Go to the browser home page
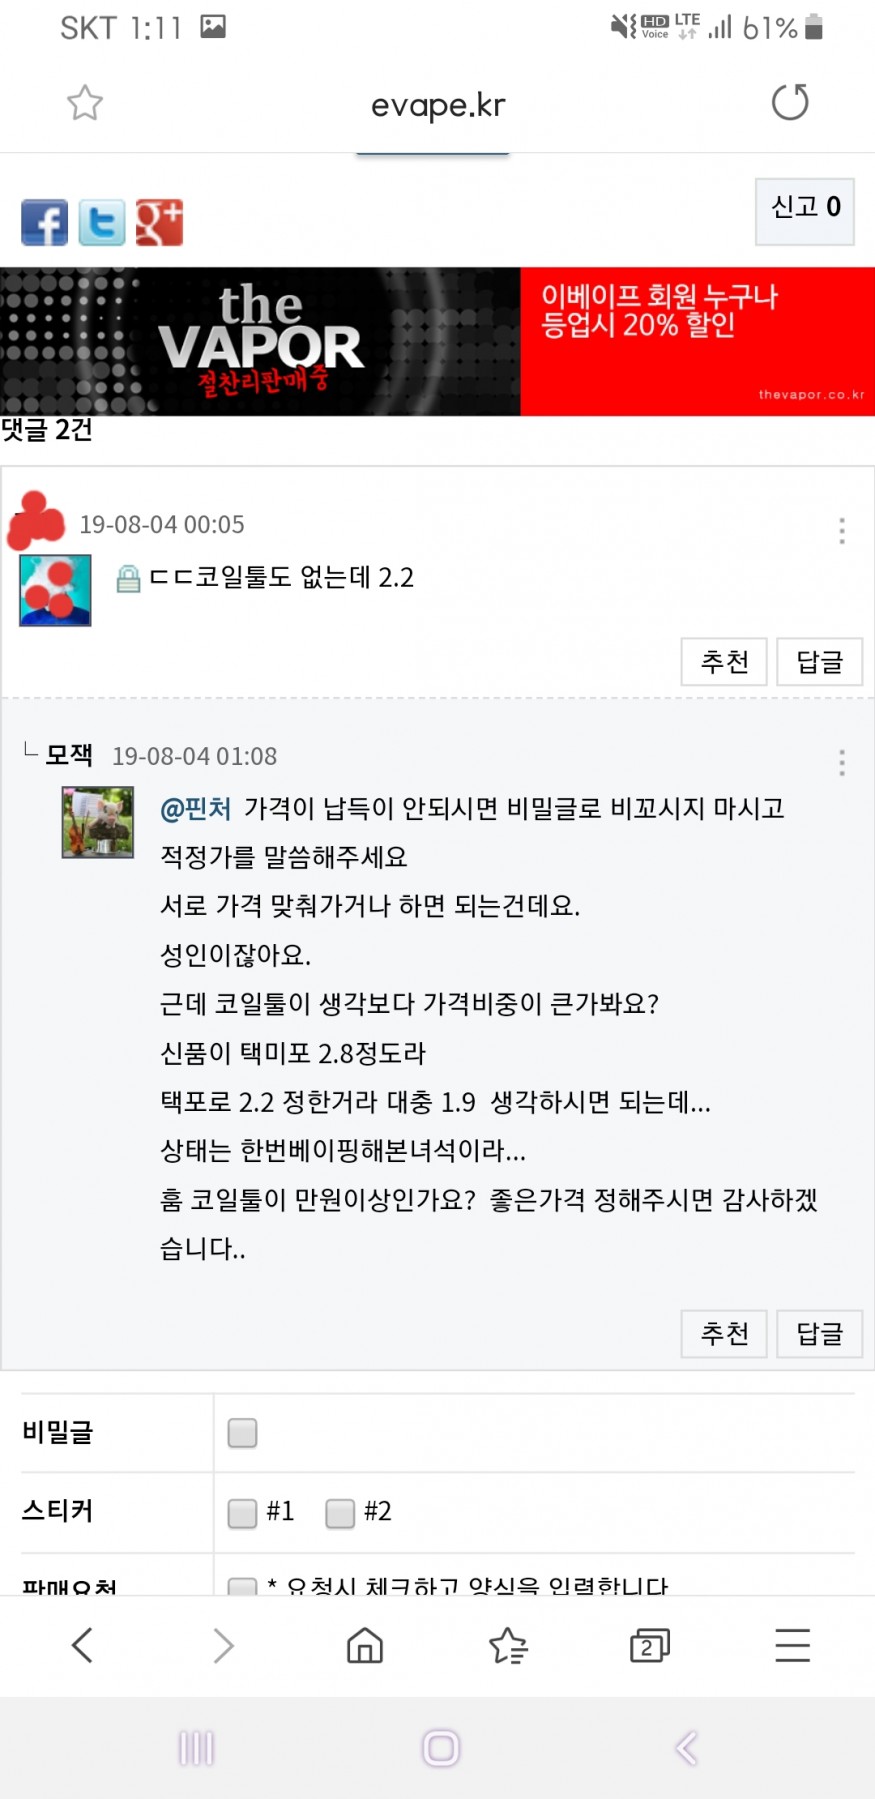 tap(365, 1645)
